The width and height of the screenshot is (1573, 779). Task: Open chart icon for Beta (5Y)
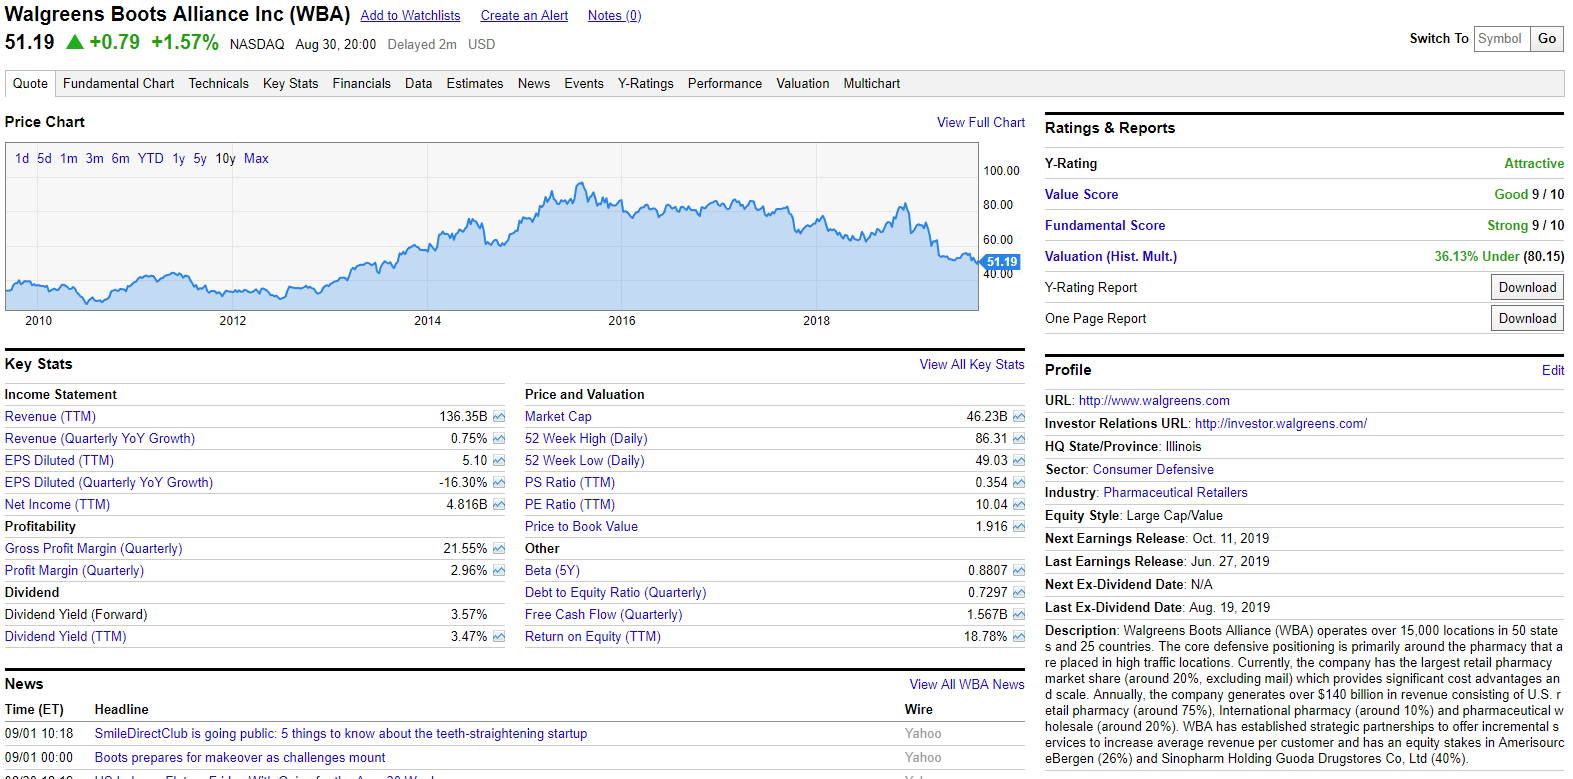[1019, 571]
